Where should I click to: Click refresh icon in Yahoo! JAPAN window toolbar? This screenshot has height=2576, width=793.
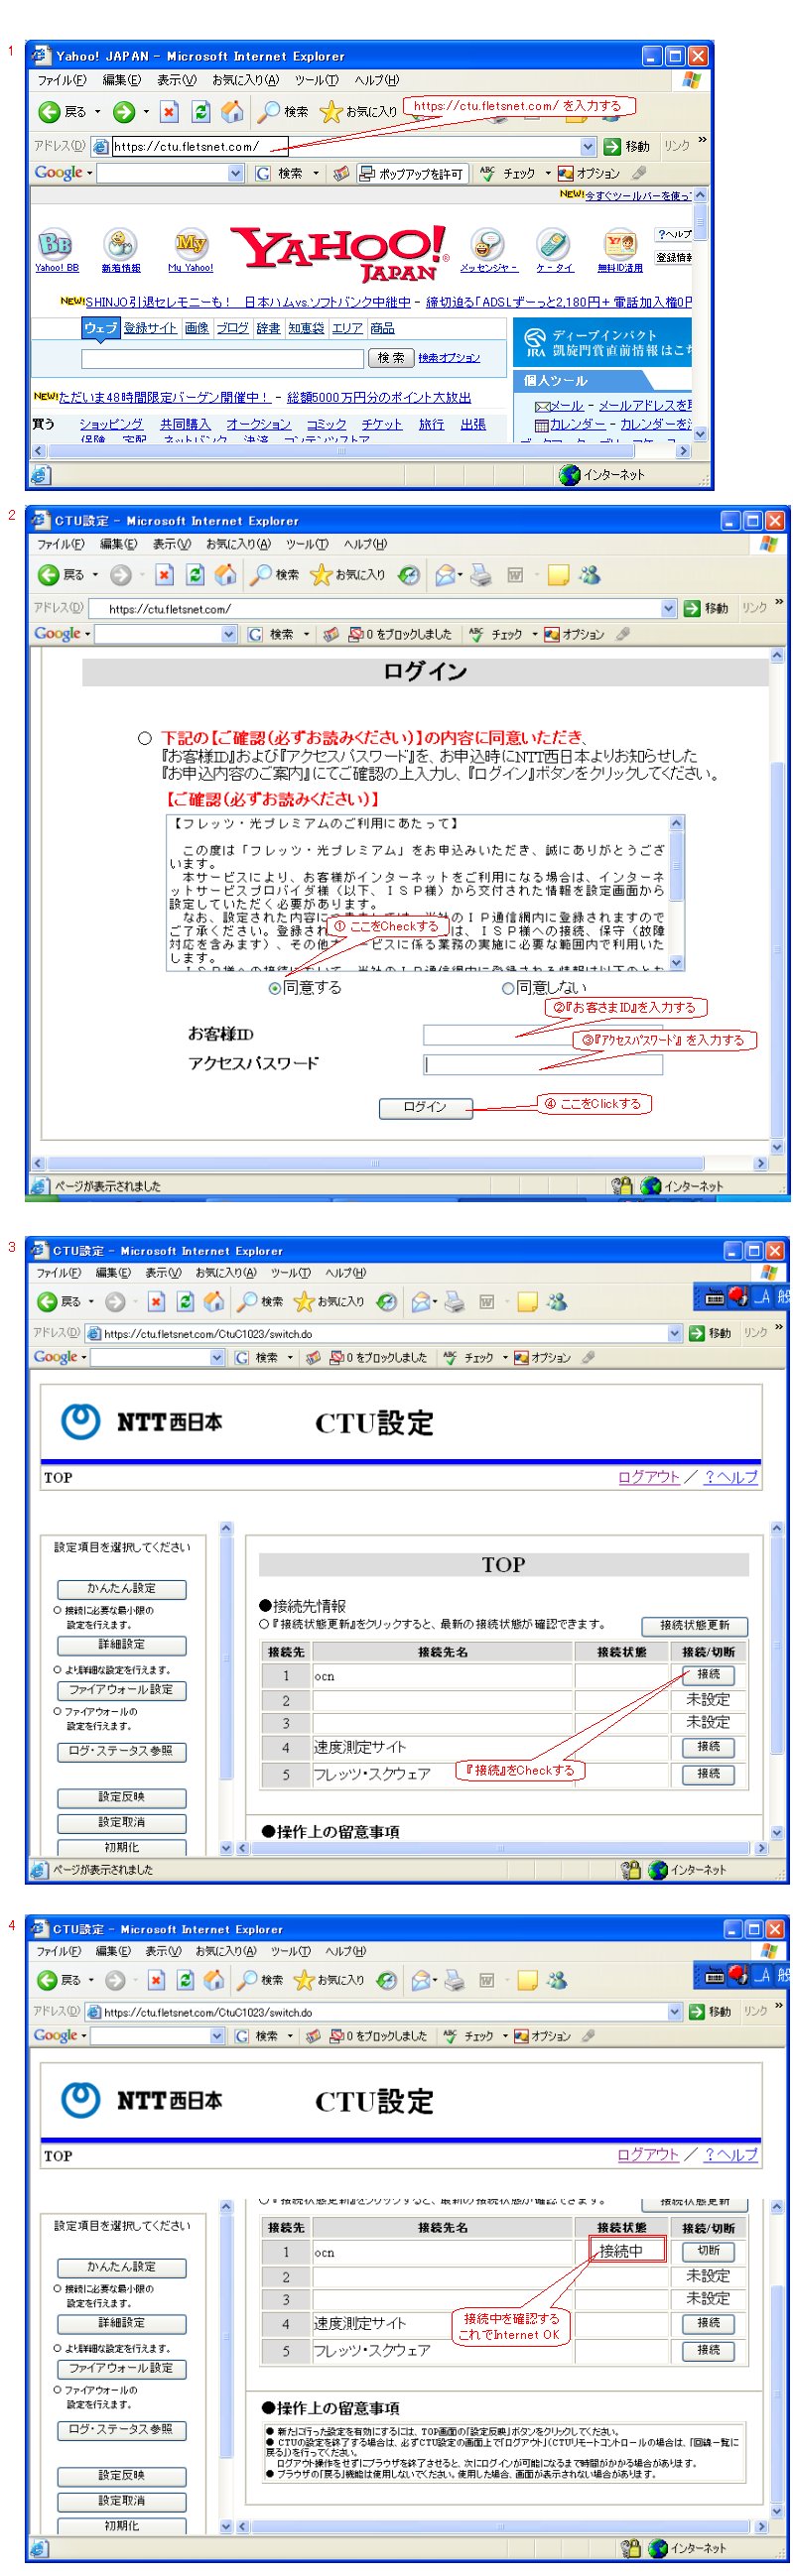click(x=201, y=112)
